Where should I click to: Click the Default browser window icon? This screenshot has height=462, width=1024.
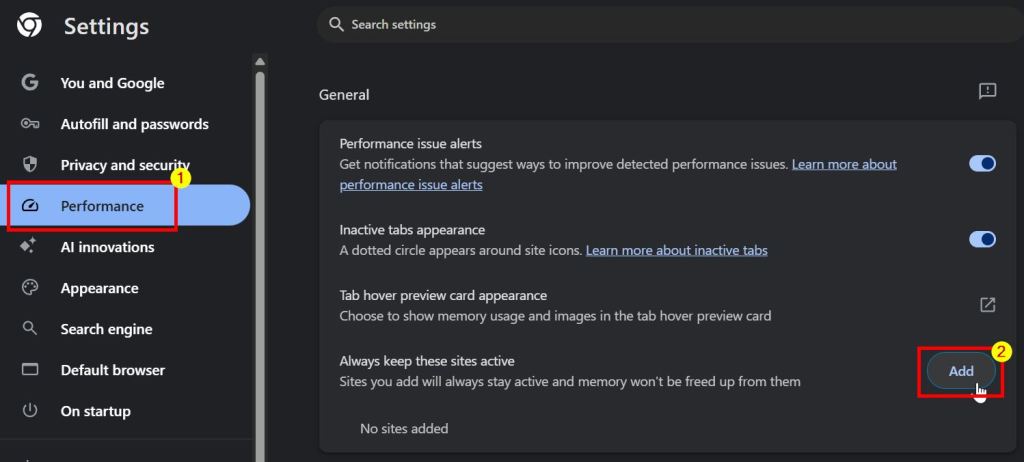30,370
